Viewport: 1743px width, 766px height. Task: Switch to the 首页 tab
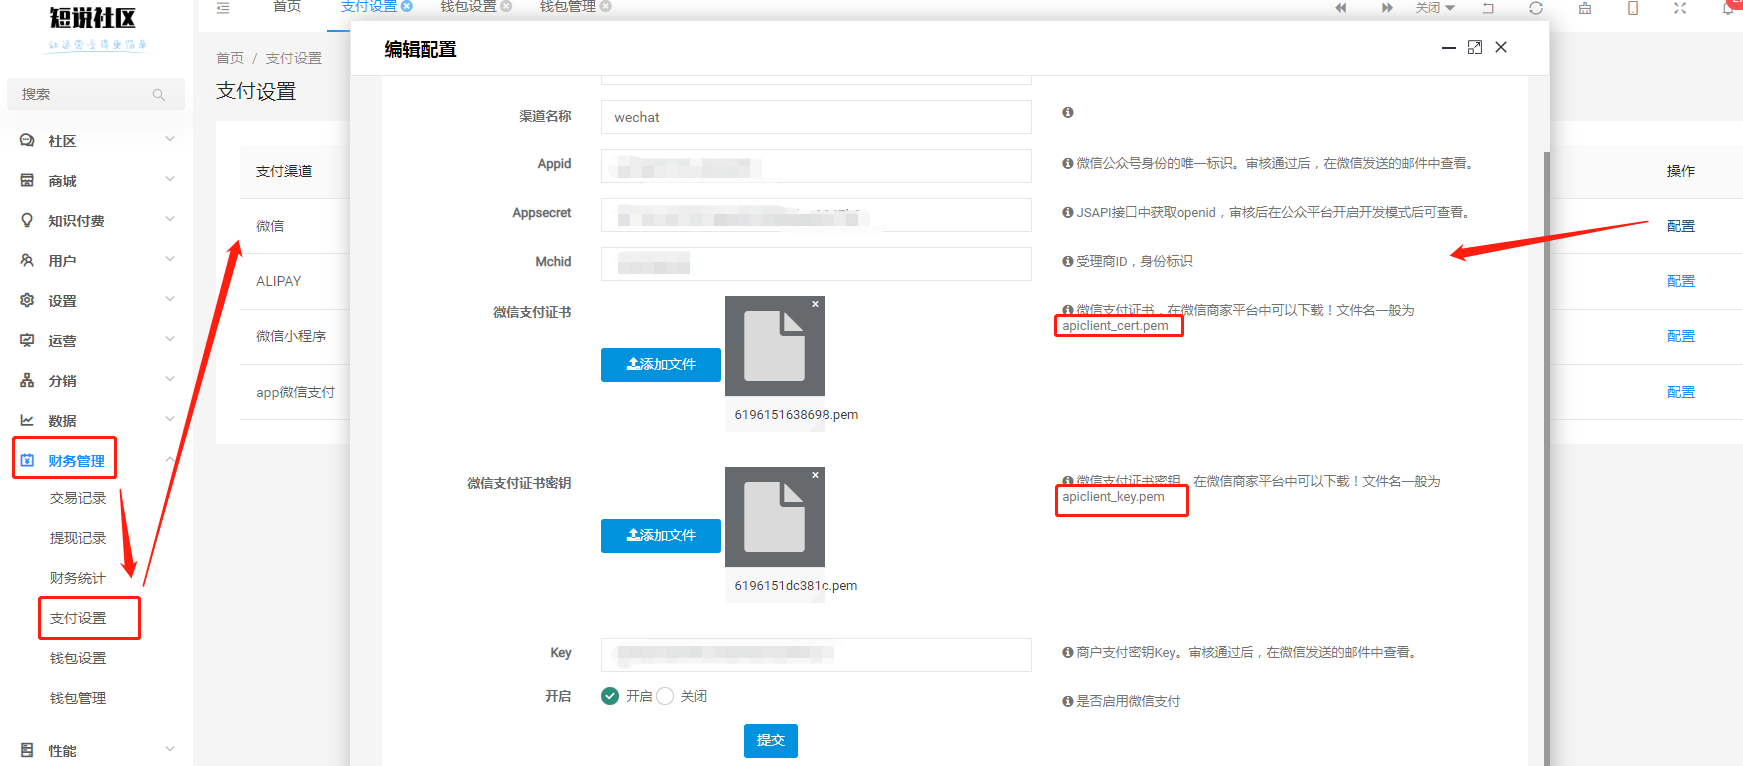click(x=287, y=6)
